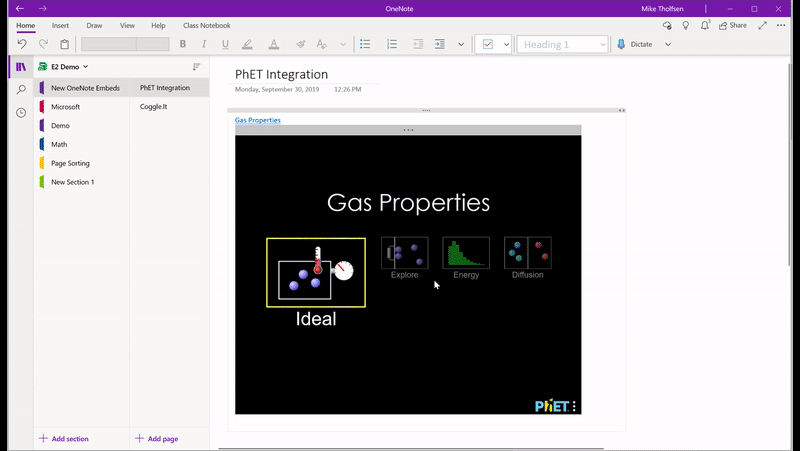Click Add section
Viewport: 800px width, 451px height.
[x=64, y=439]
